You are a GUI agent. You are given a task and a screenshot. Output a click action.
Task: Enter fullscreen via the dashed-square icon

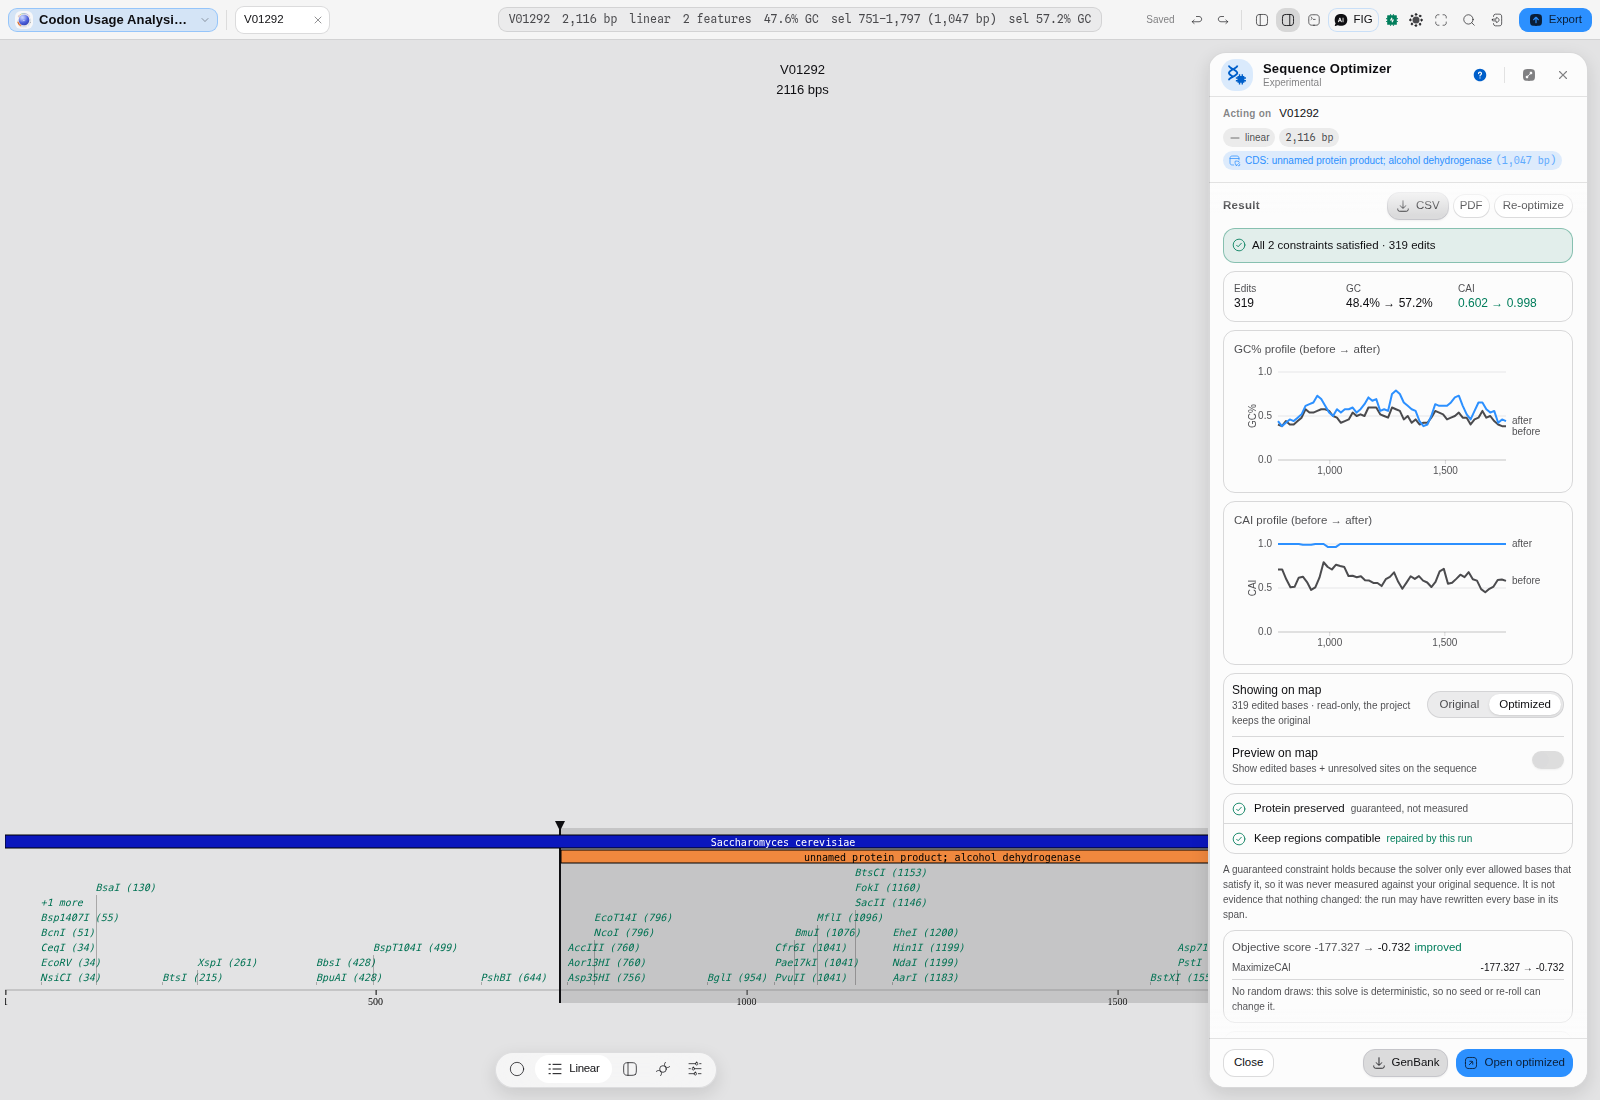(x=1441, y=20)
